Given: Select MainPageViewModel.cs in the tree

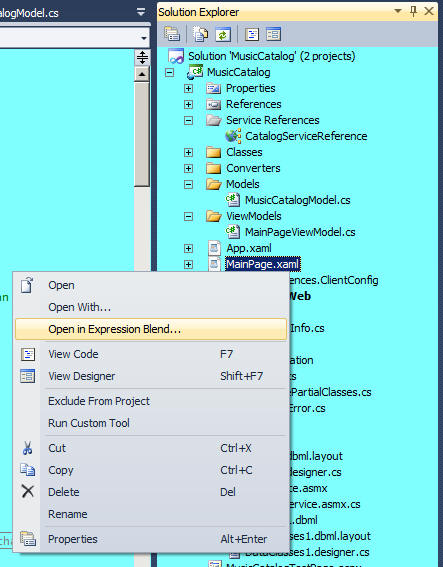Looking at the screenshot, I should [300, 232].
